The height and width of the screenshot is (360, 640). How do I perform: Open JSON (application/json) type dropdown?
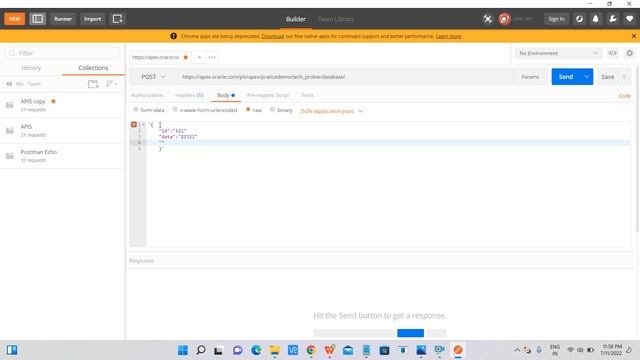coord(331,111)
